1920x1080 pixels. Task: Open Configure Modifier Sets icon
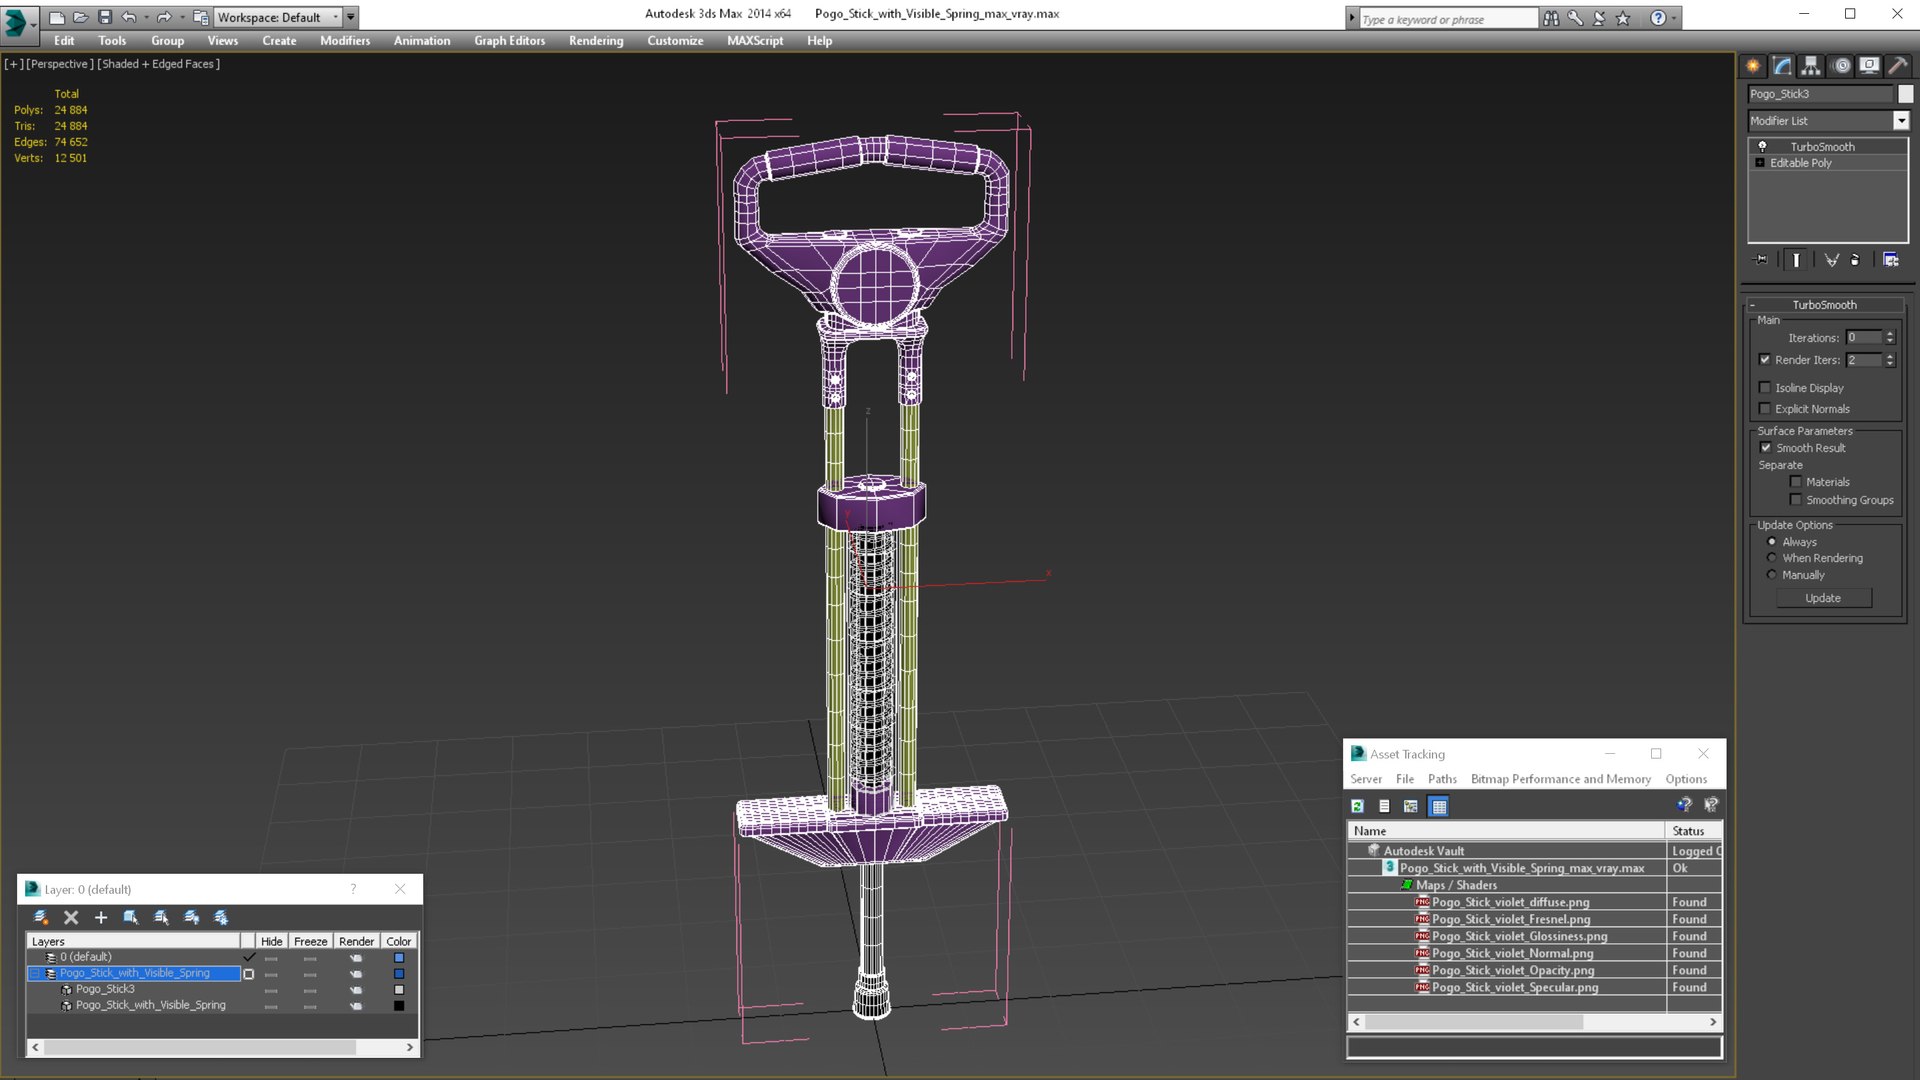pyautogui.click(x=1891, y=260)
